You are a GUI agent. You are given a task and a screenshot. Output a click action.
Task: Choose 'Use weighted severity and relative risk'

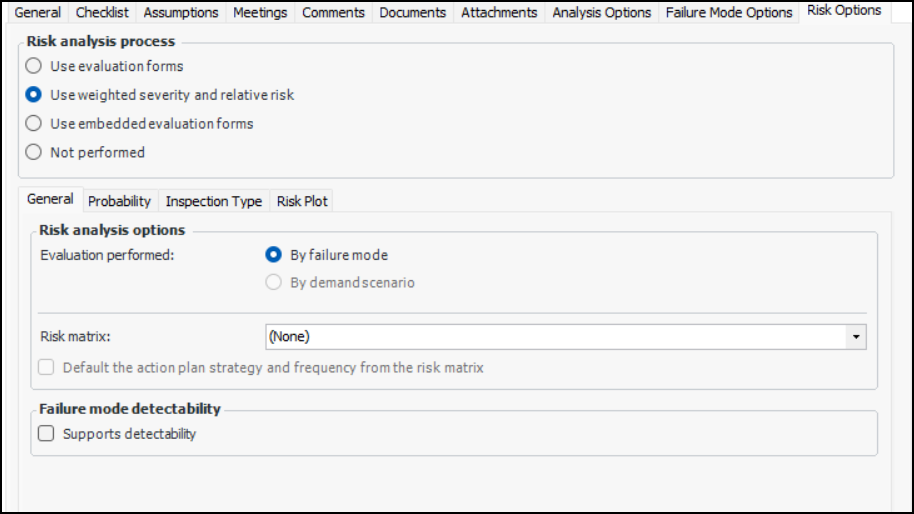34,95
